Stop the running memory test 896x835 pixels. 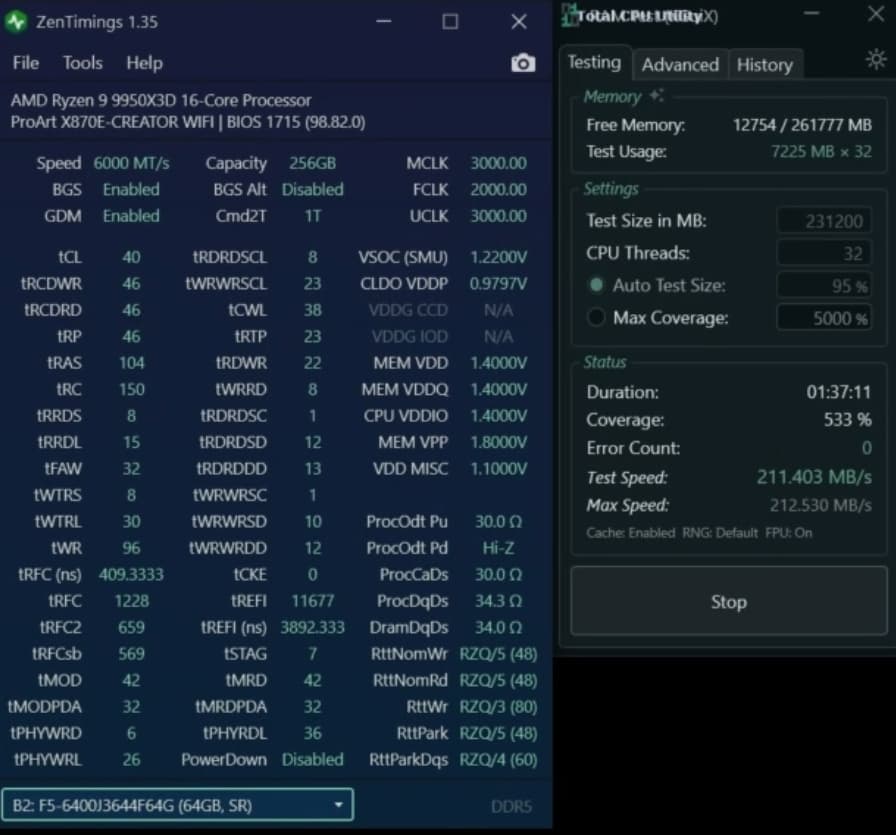coord(729,601)
